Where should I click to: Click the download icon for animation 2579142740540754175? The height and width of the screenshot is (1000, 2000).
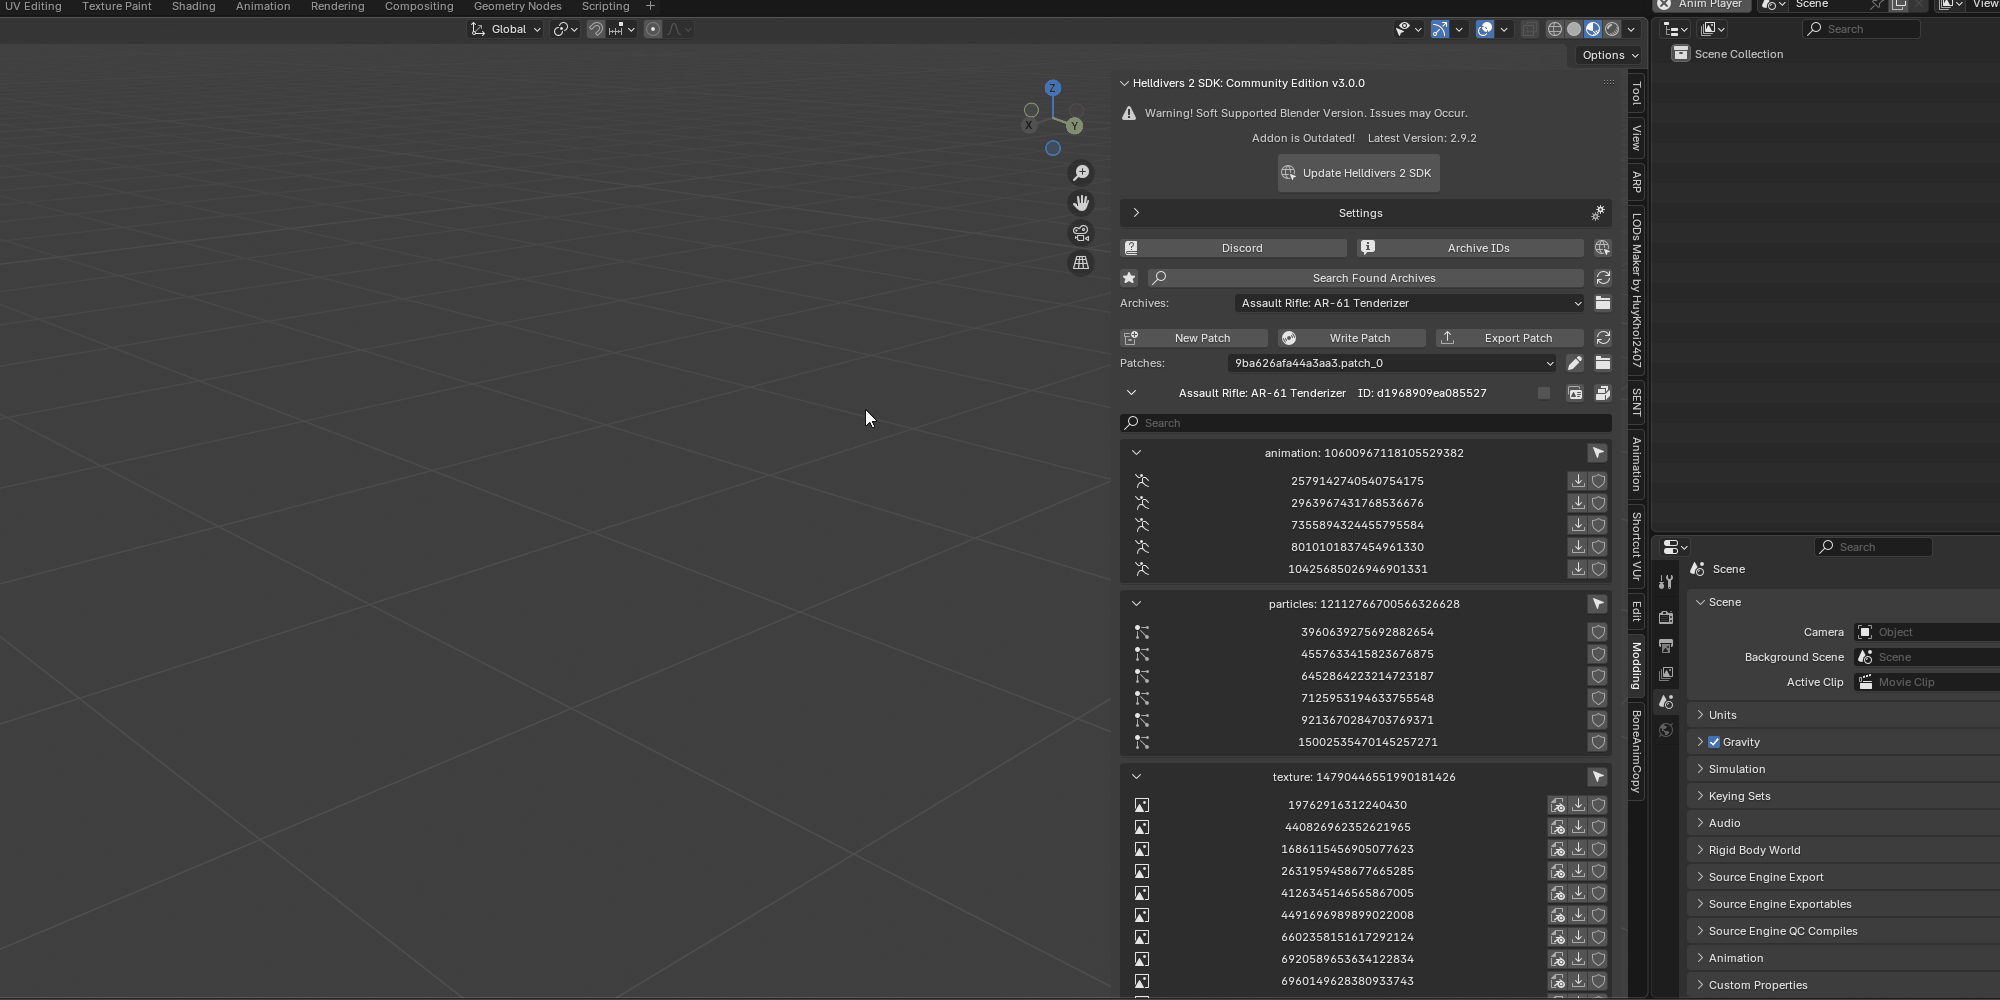tap(1578, 481)
